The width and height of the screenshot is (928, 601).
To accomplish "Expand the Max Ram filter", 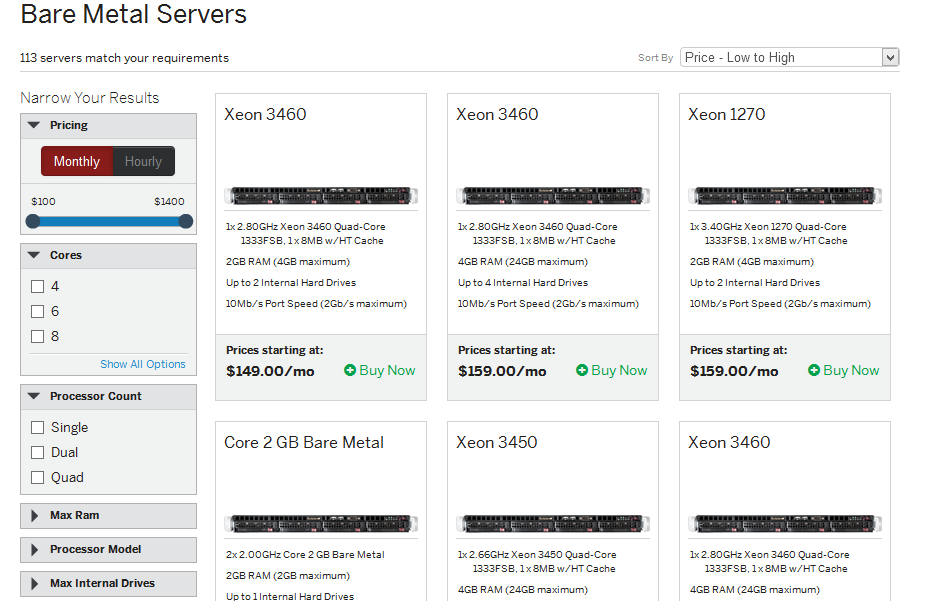I will click(108, 516).
